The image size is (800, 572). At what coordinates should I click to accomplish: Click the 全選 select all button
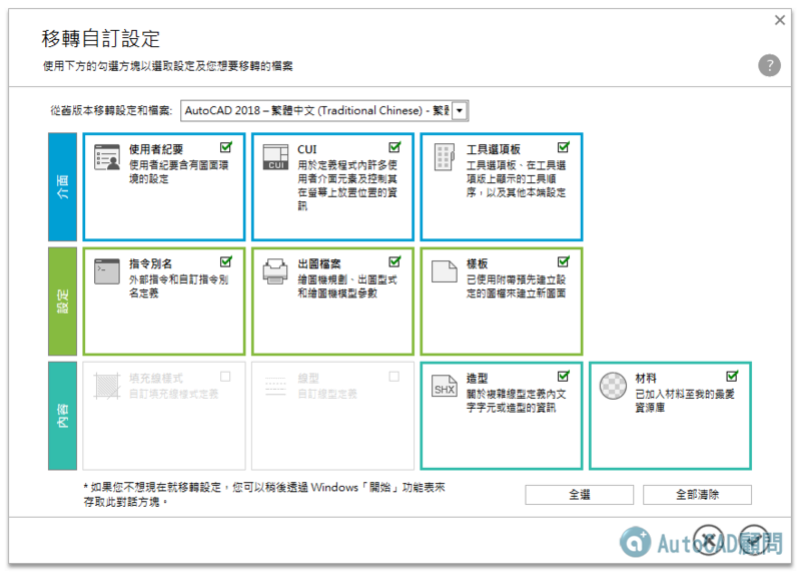pyautogui.click(x=579, y=494)
